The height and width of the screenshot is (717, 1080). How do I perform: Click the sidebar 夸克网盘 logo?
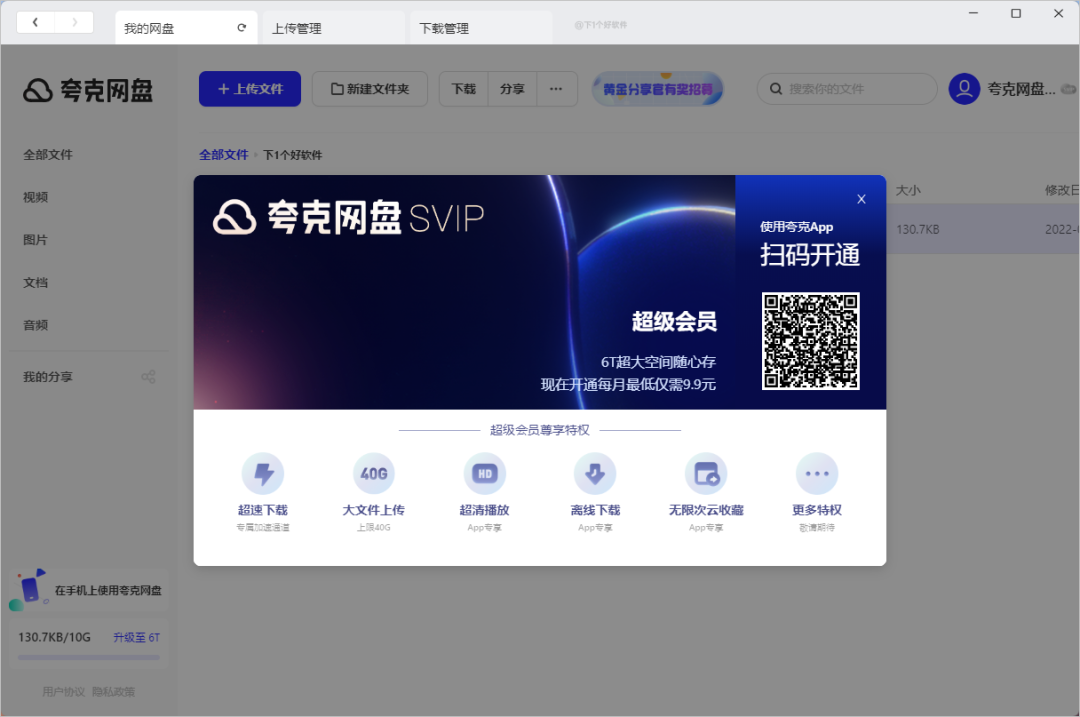pos(88,90)
